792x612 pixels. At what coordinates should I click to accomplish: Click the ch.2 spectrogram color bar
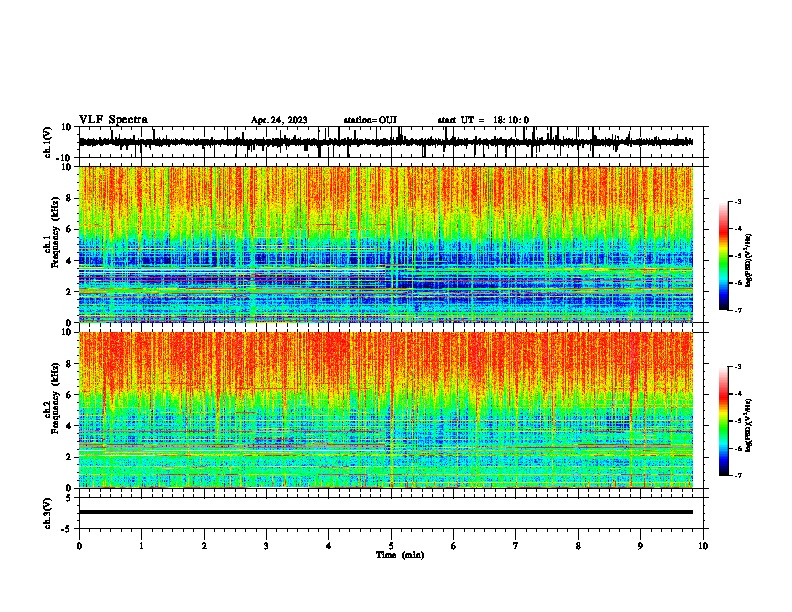(x=723, y=421)
